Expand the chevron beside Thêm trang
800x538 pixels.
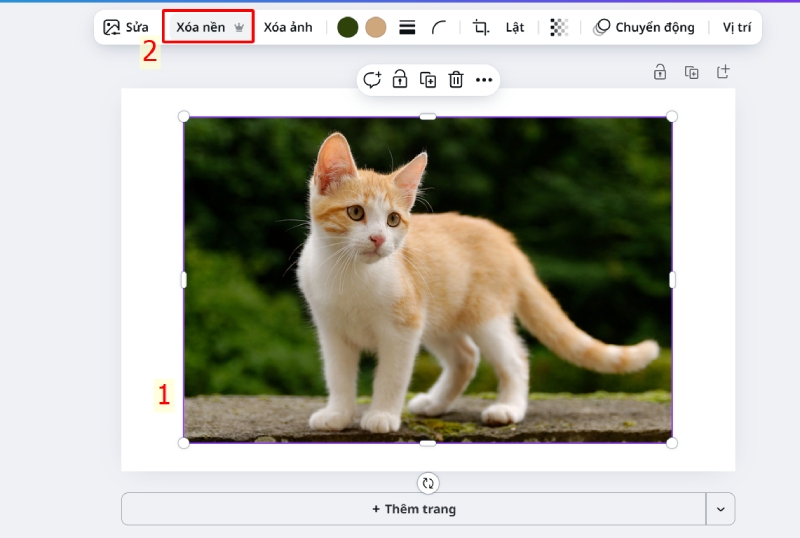point(721,509)
